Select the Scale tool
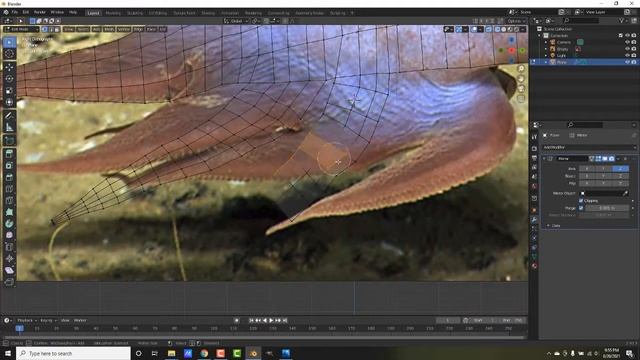Image resolution: width=640 pixels, height=360 pixels. (x=9, y=91)
